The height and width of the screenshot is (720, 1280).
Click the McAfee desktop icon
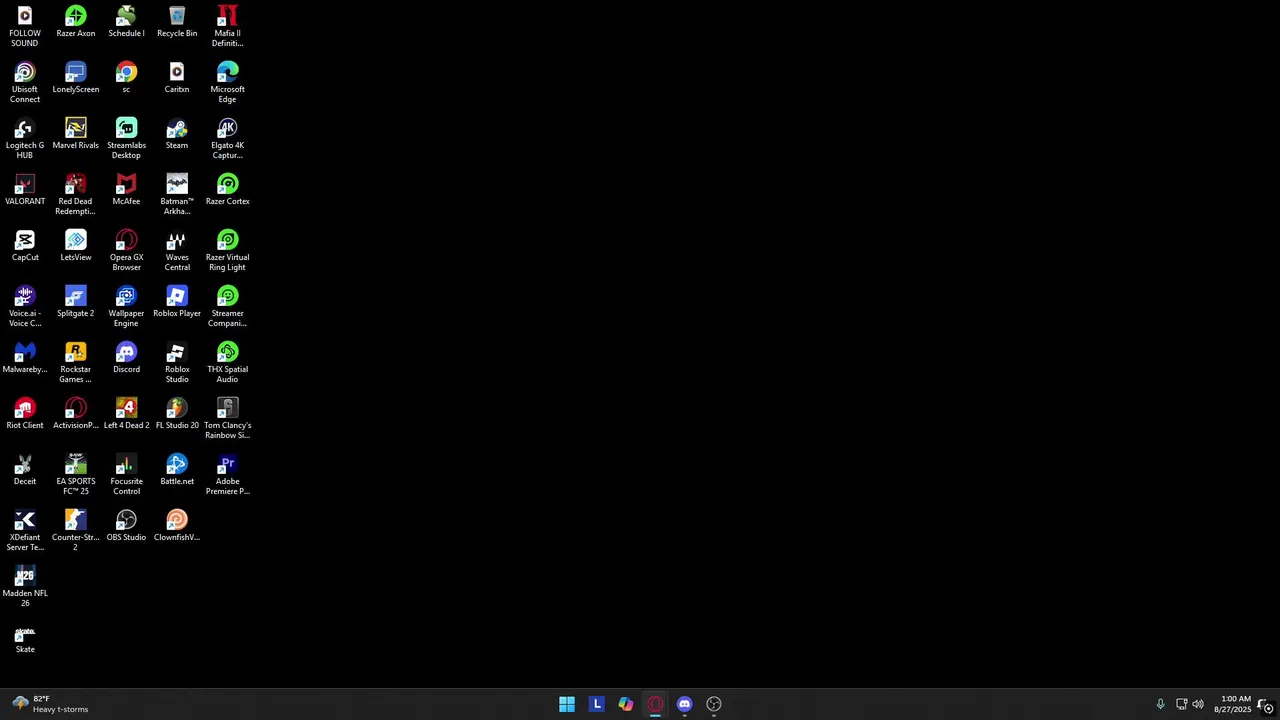point(126,190)
